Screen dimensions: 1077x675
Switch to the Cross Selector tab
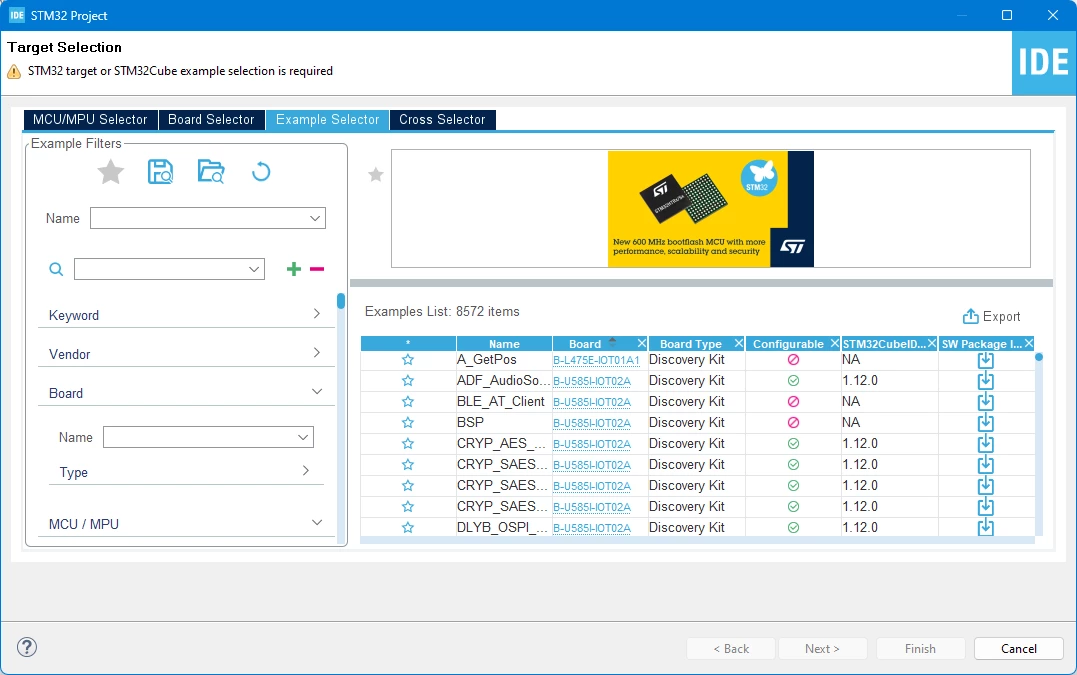[442, 119]
